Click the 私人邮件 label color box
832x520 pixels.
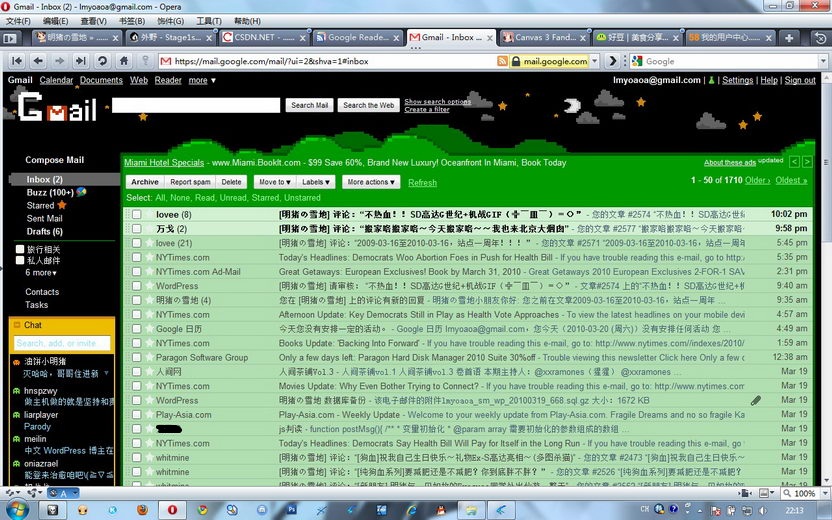coord(20,260)
